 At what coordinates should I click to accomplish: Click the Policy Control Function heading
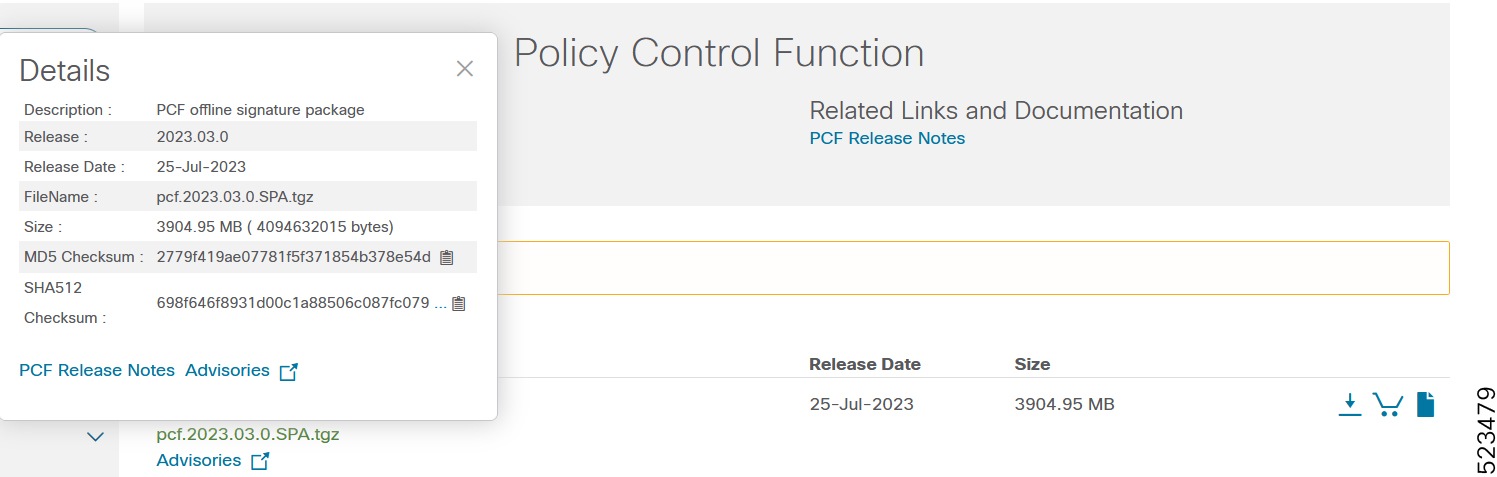point(719,53)
